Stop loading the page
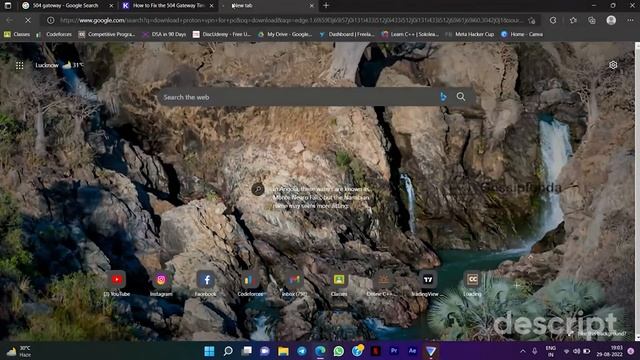The height and width of the screenshot is (360, 640). tap(27, 20)
